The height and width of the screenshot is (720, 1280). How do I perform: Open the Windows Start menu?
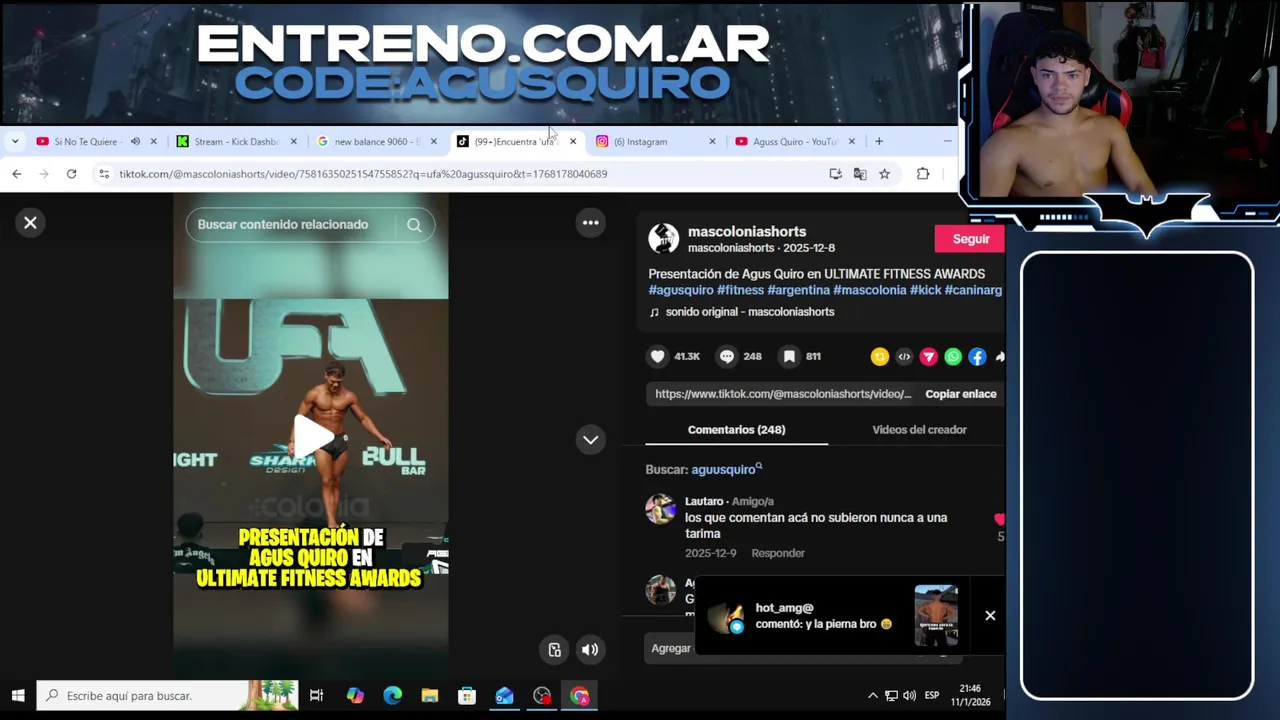coord(17,696)
